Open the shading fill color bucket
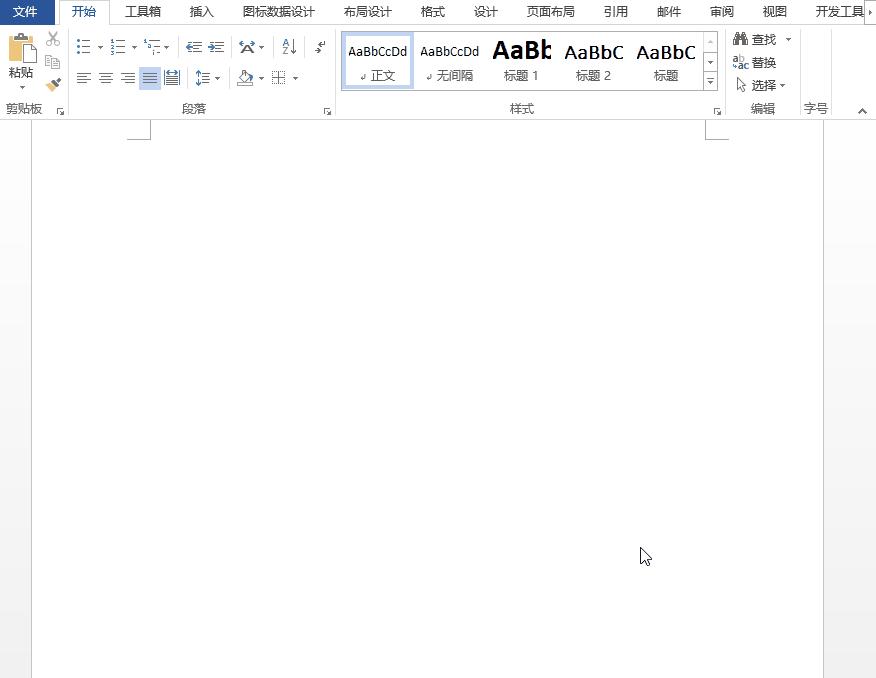 [246, 78]
